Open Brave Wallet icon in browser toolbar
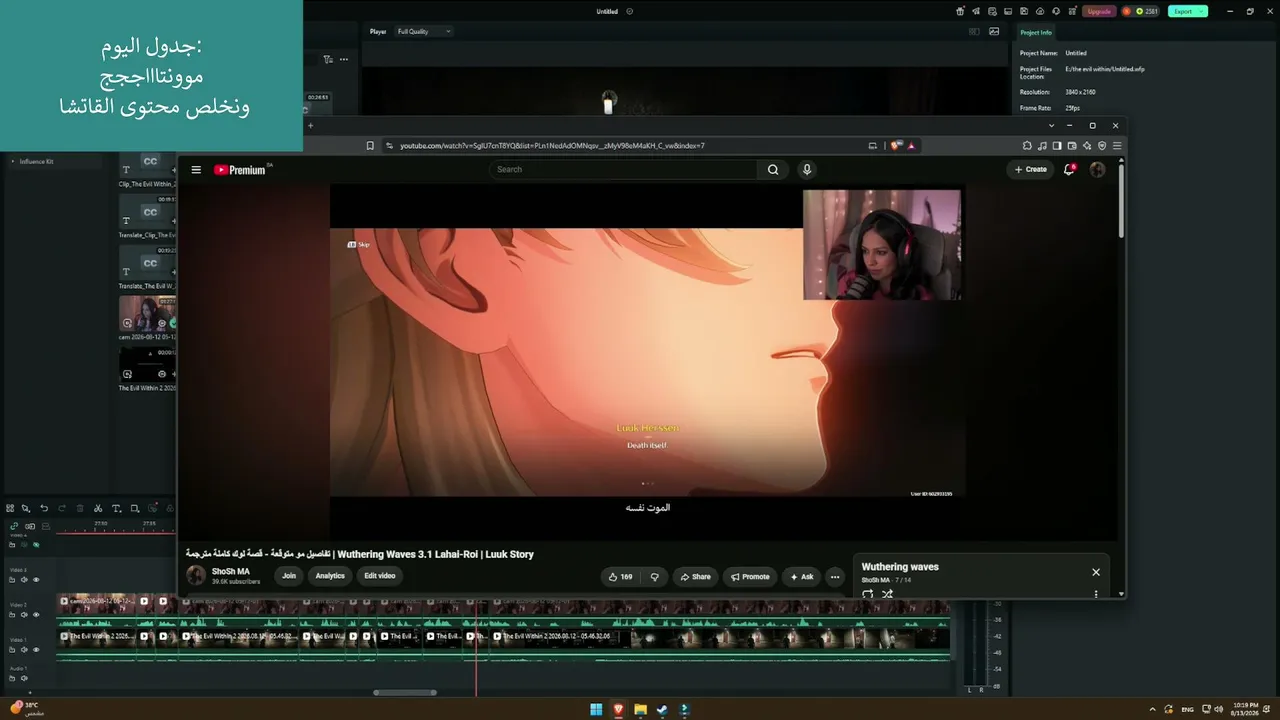Screen dimensions: 1280x720 click(x=1072, y=146)
